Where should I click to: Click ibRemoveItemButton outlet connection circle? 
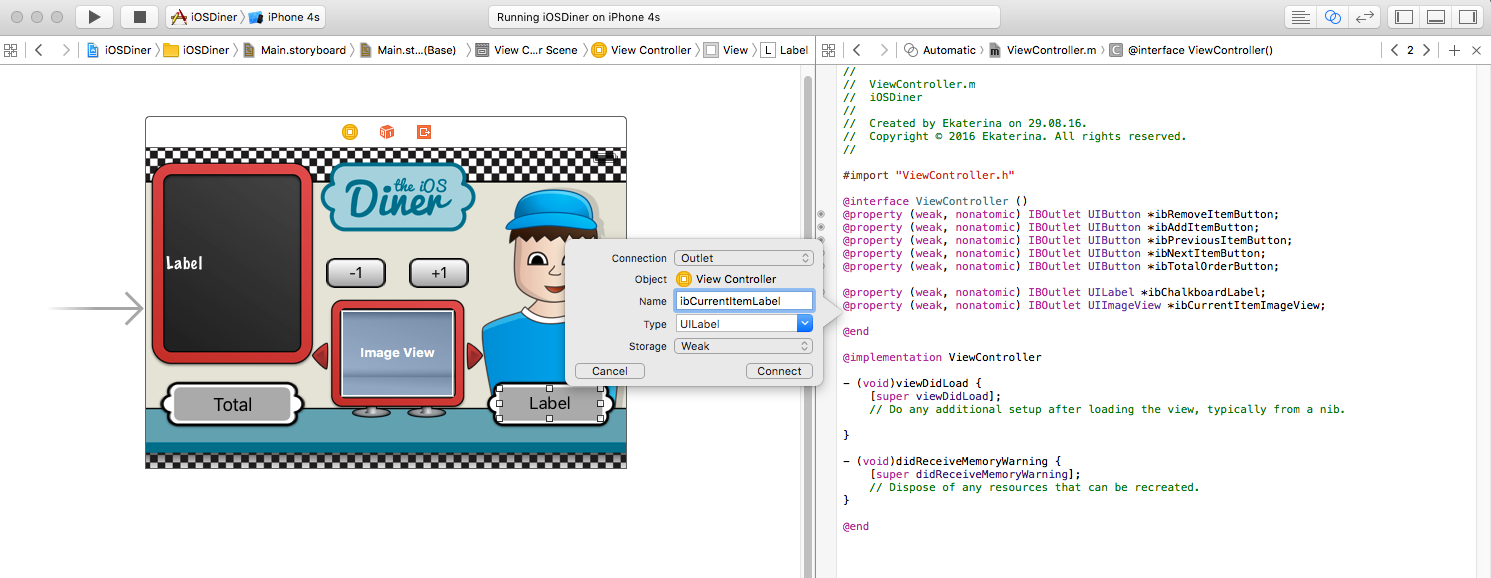[822, 214]
